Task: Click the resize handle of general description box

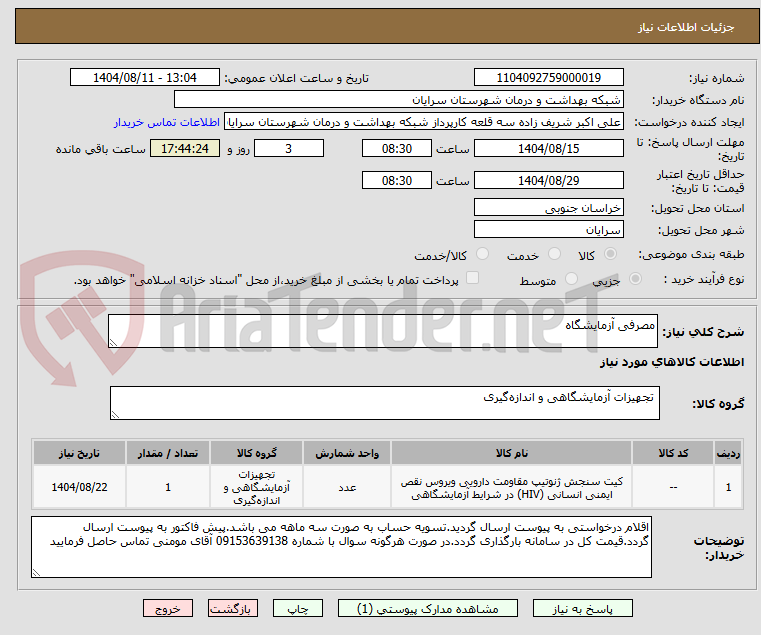Action: (x=114, y=342)
